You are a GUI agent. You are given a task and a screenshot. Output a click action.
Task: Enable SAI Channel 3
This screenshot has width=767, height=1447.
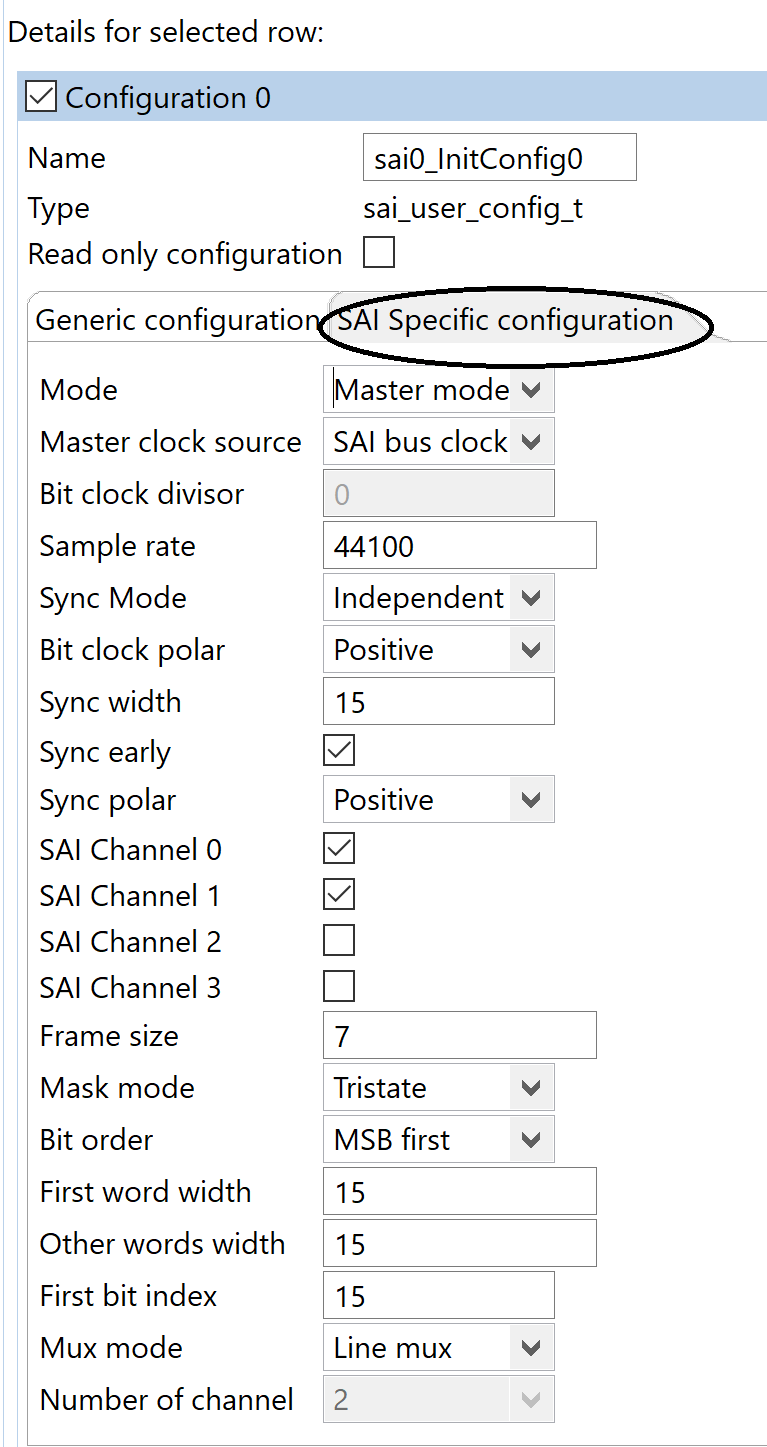(339, 987)
